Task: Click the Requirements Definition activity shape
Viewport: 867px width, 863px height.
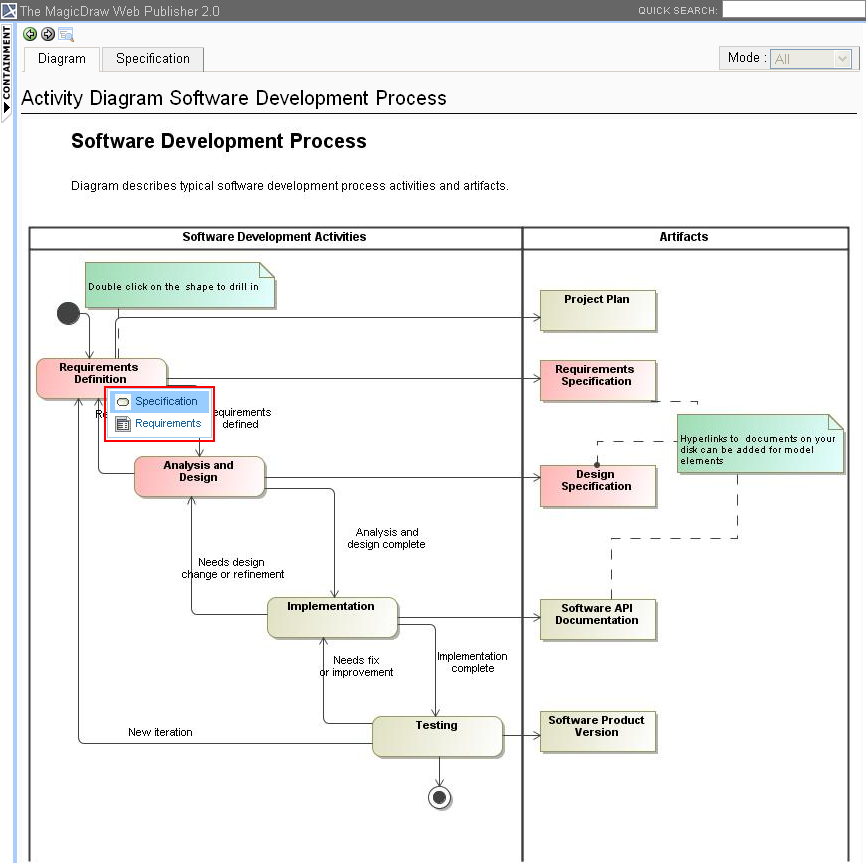Action: click(100, 374)
